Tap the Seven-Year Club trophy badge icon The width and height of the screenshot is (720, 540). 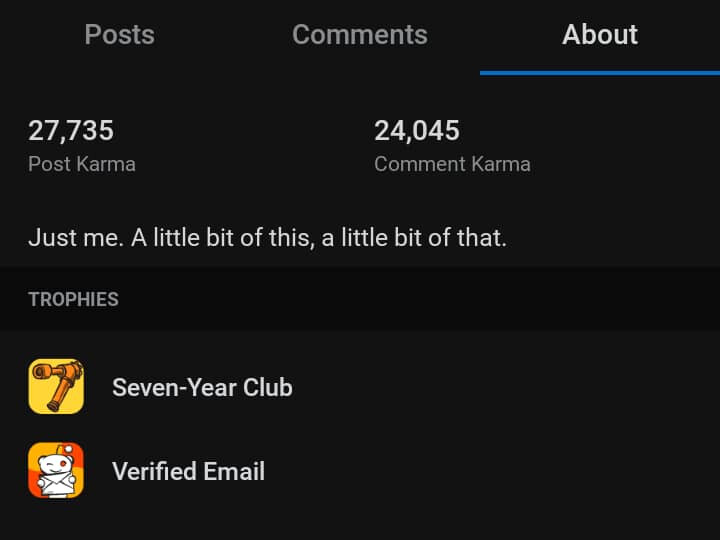click(56, 387)
